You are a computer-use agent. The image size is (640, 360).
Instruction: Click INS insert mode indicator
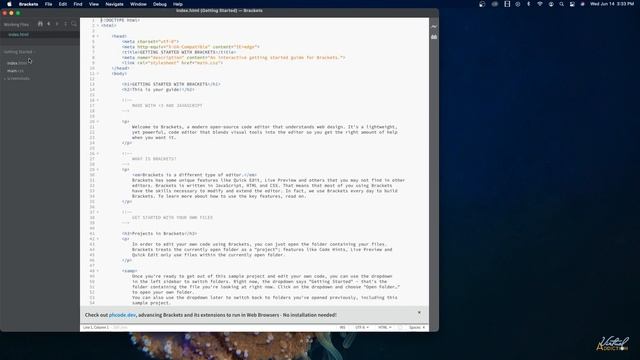pyautogui.click(x=342, y=327)
